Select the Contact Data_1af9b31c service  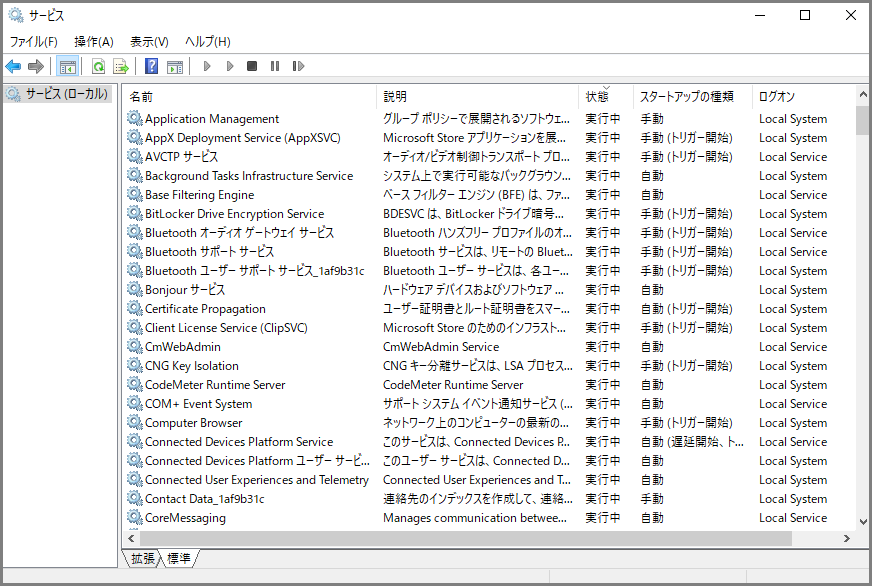point(205,499)
